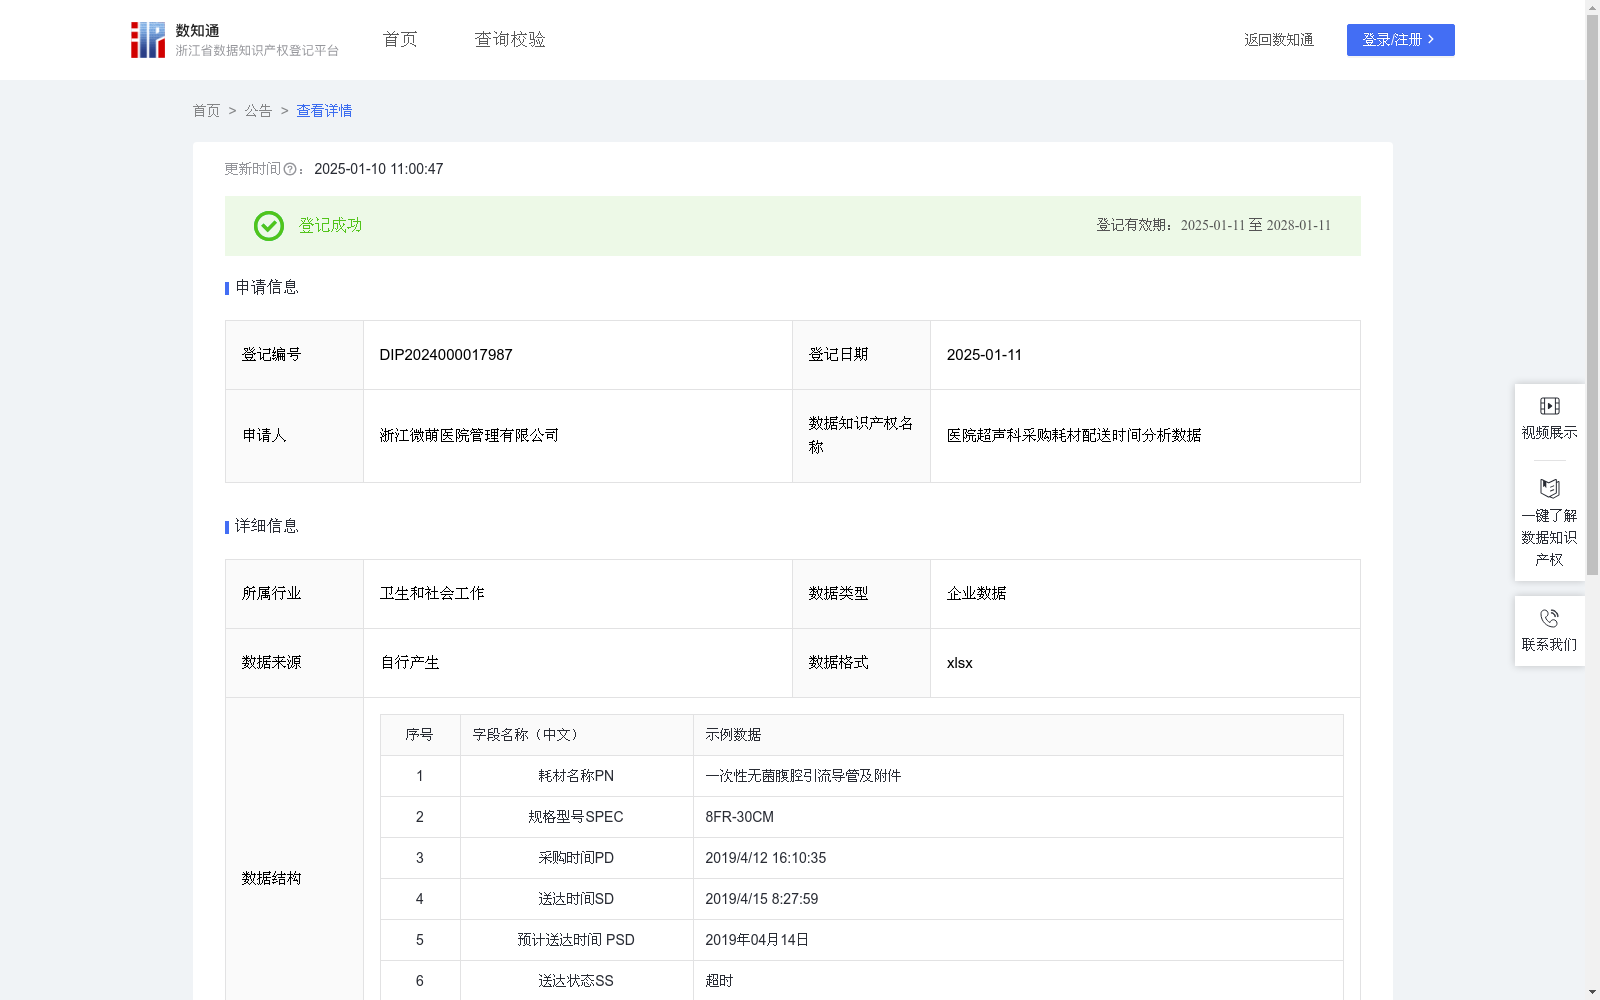1600x1000 pixels.
Task: Click the 所属行业 label cell
Action: pyautogui.click(x=295, y=594)
